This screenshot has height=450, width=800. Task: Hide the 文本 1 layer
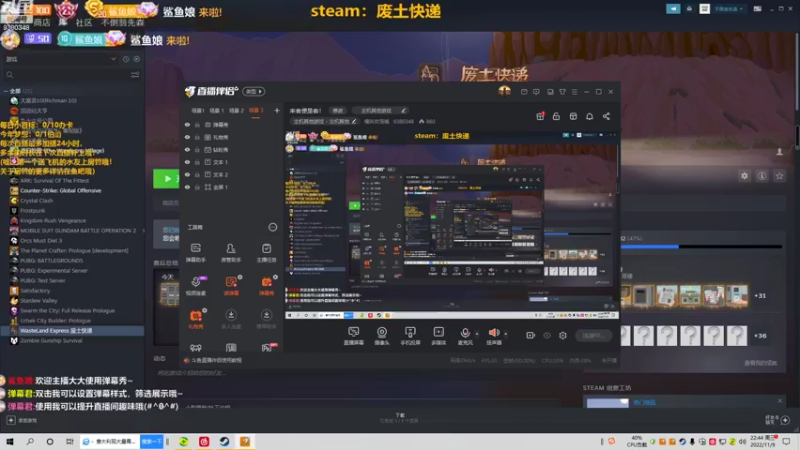(x=187, y=162)
